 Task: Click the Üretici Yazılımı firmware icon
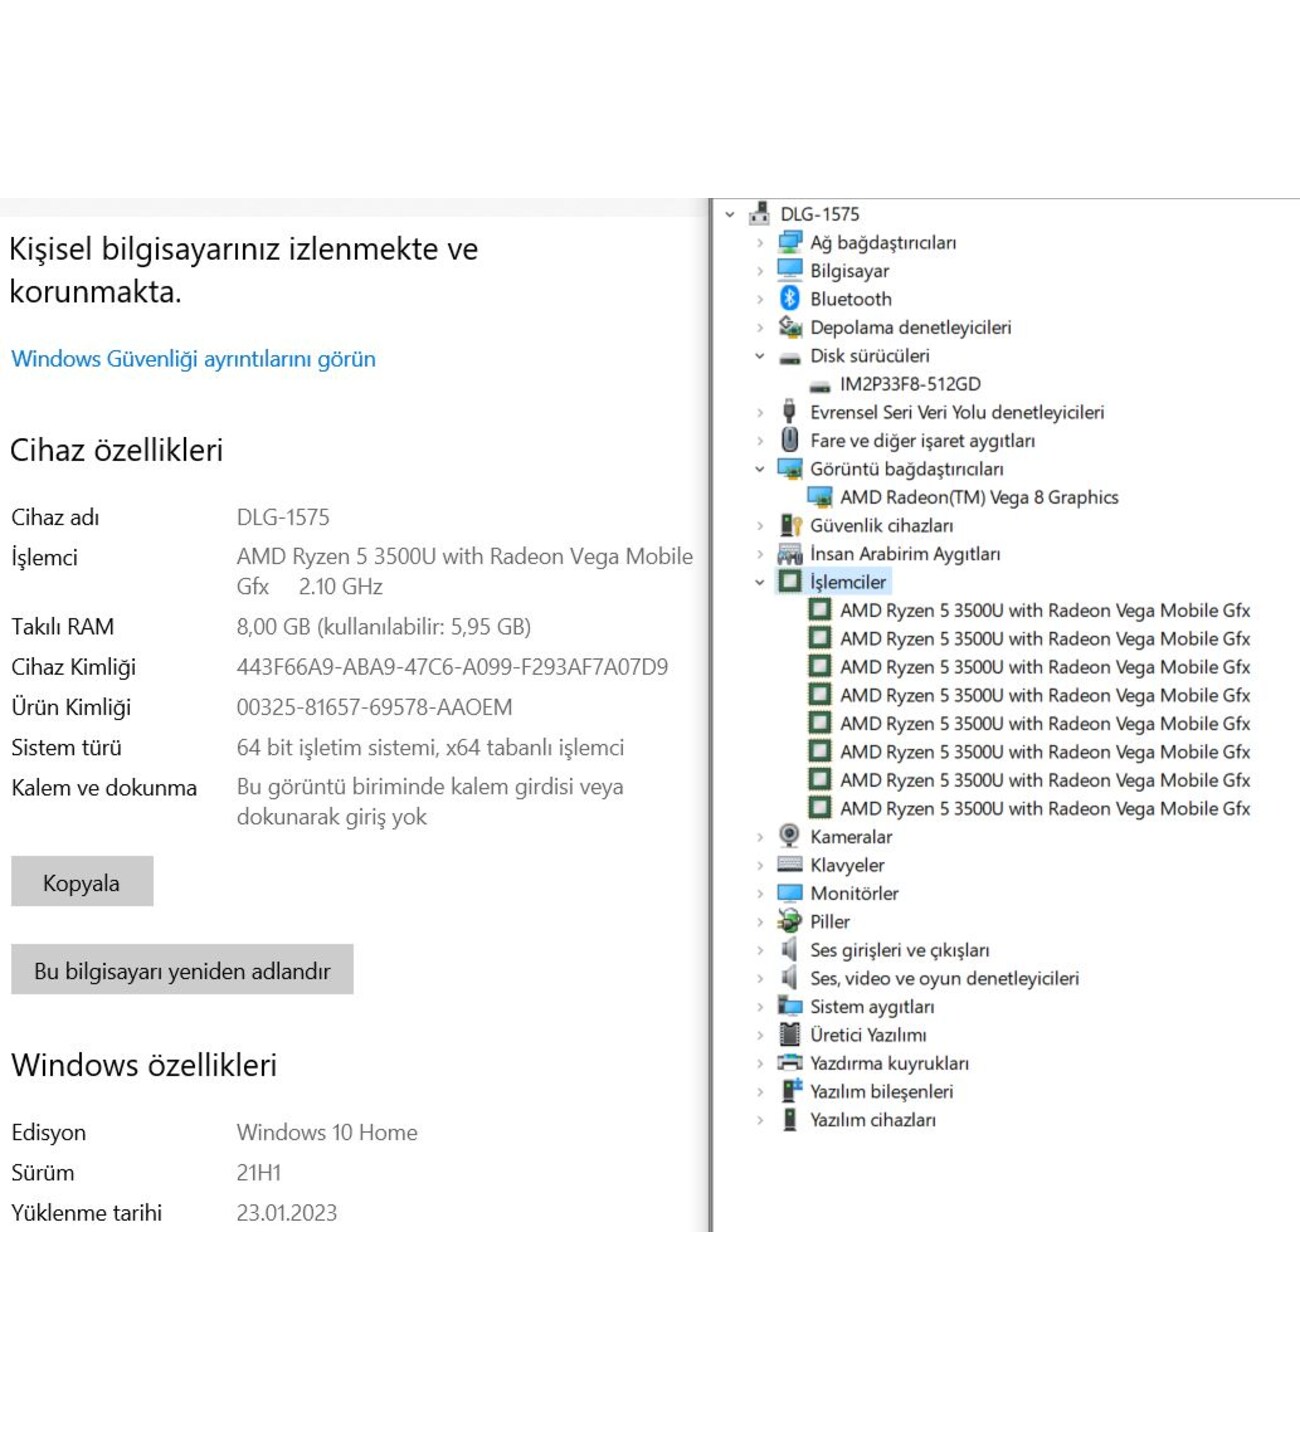(x=790, y=1034)
